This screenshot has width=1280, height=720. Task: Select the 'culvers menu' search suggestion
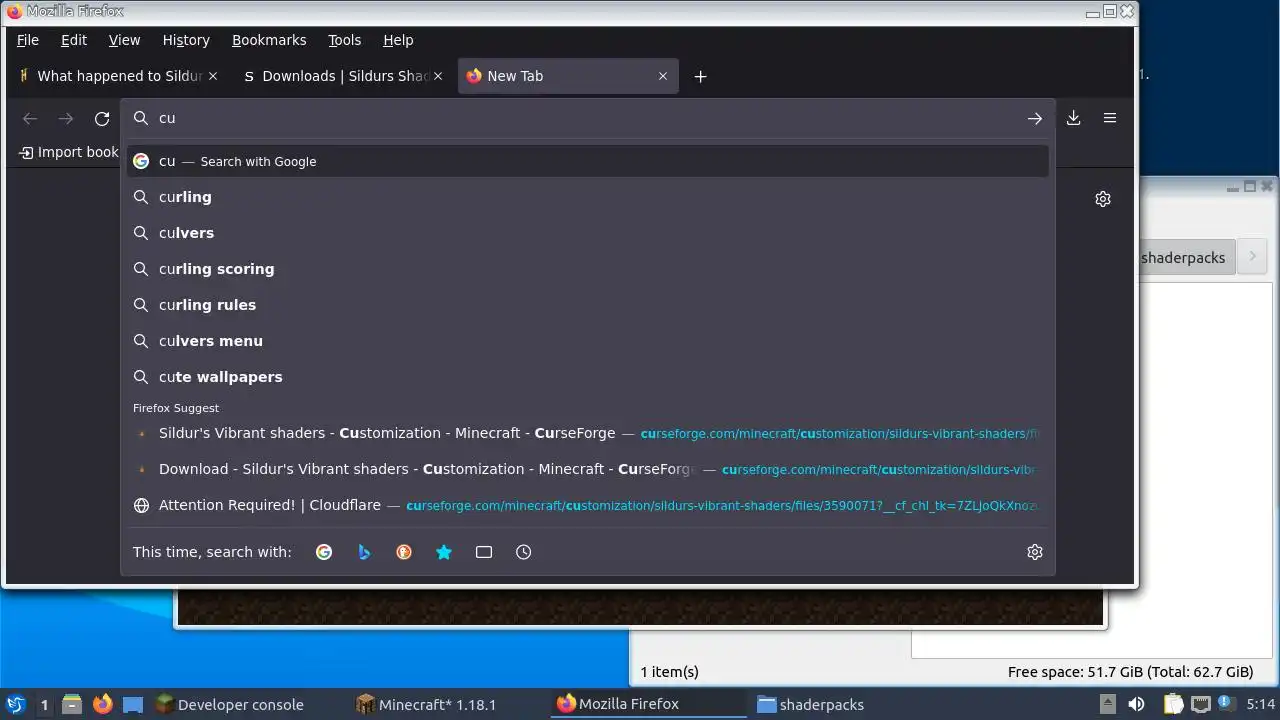click(588, 341)
